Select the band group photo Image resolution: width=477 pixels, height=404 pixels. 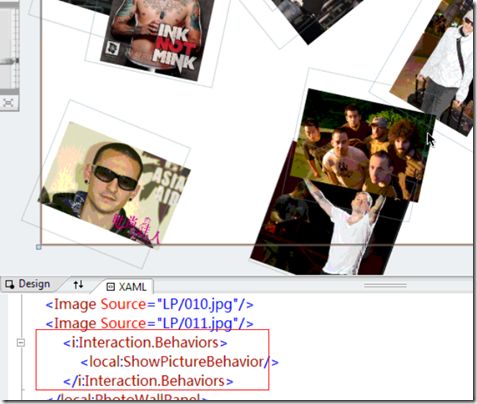point(362,145)
